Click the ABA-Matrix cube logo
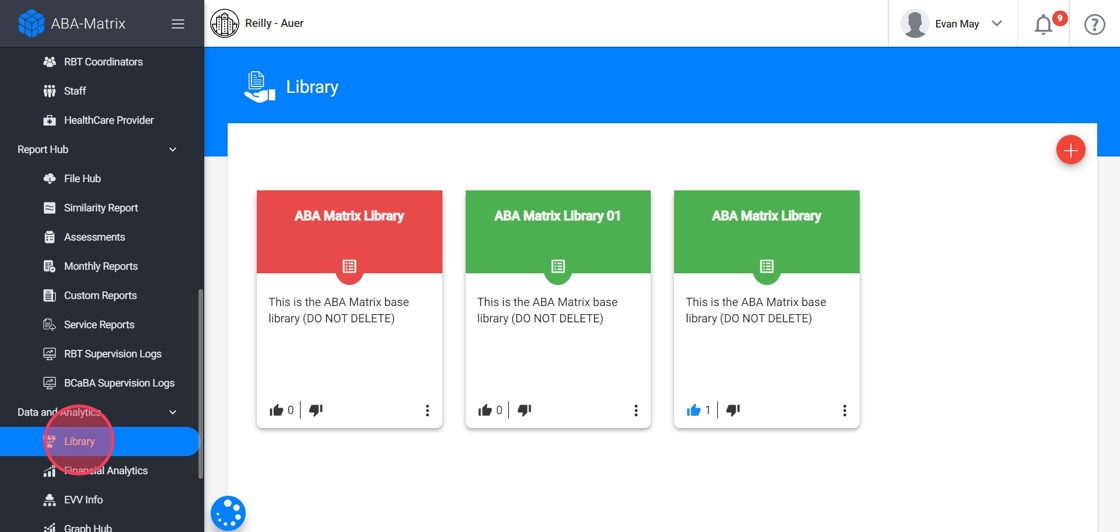Image resolution: width=1120 pixels, height=532 pixels. tap(31, 24)
